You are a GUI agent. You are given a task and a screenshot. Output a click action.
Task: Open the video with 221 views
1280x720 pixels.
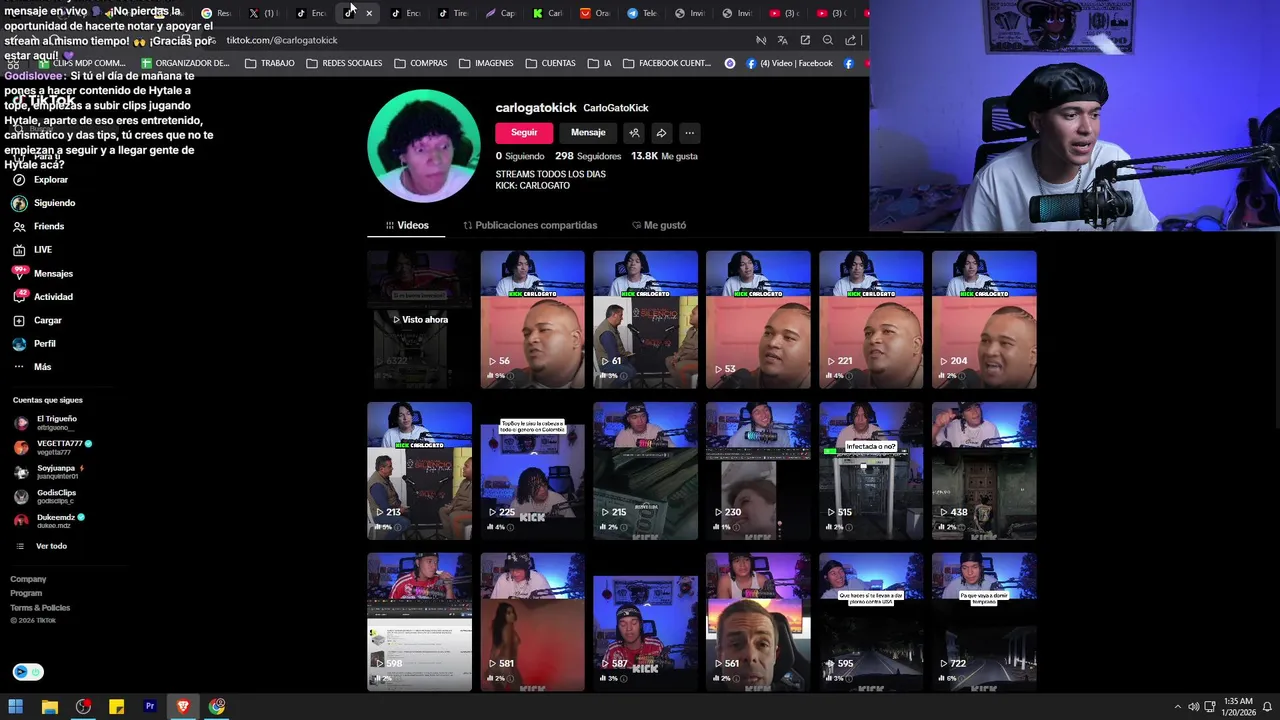tap(871, 320)
